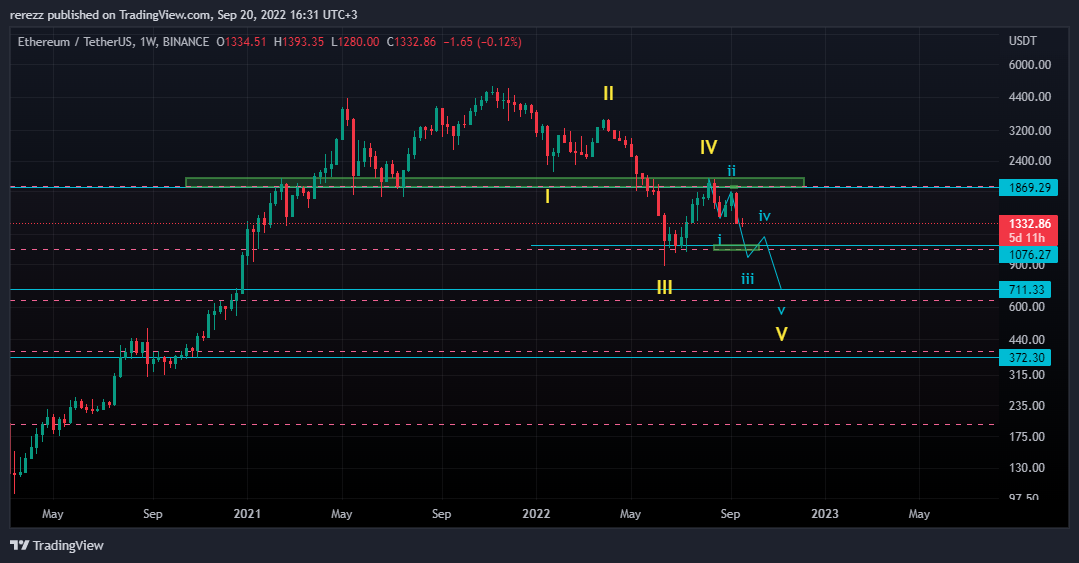The height and width of the screenshot is (563, 1079).
Task: Select the blue sub-wave ii label
Action: 731,171
